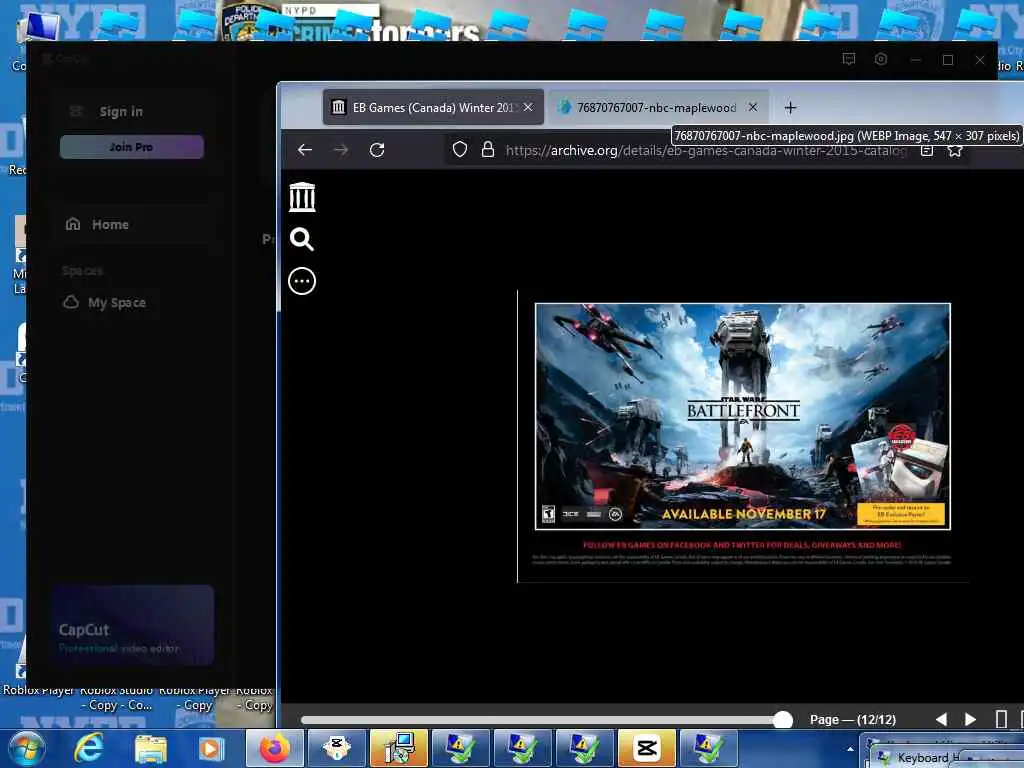The image size is (1024, 768).
Task: Switch to 76870767007-nbc-maplewood tab
Action: [658, 107]
